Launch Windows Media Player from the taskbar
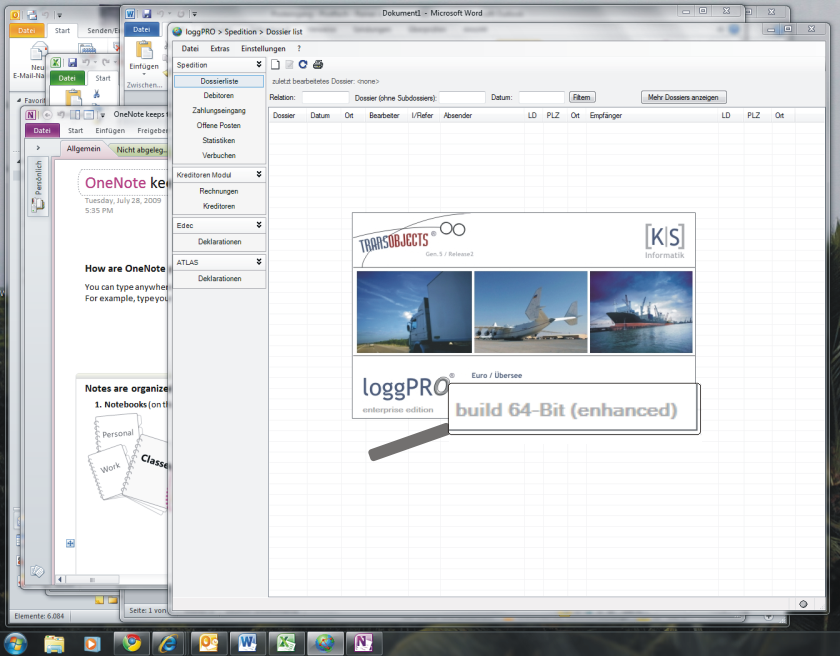The image size is (840, 656). click(x=92, y=643)
